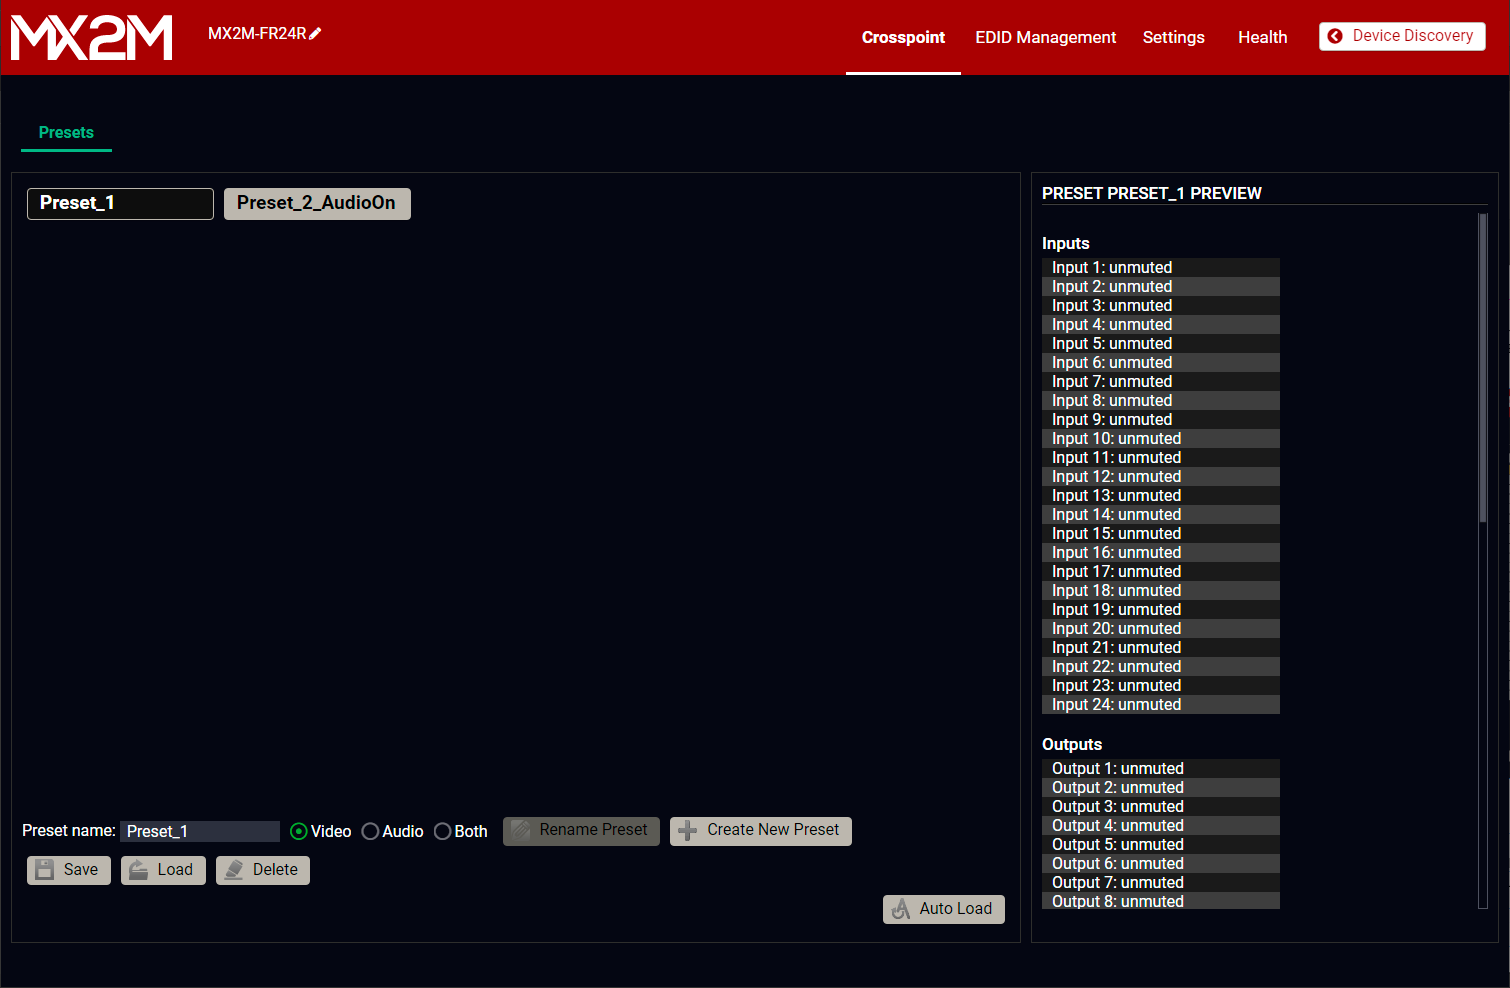
Task: Click the Auto Load icon
Action: click(x=901, y=909)
